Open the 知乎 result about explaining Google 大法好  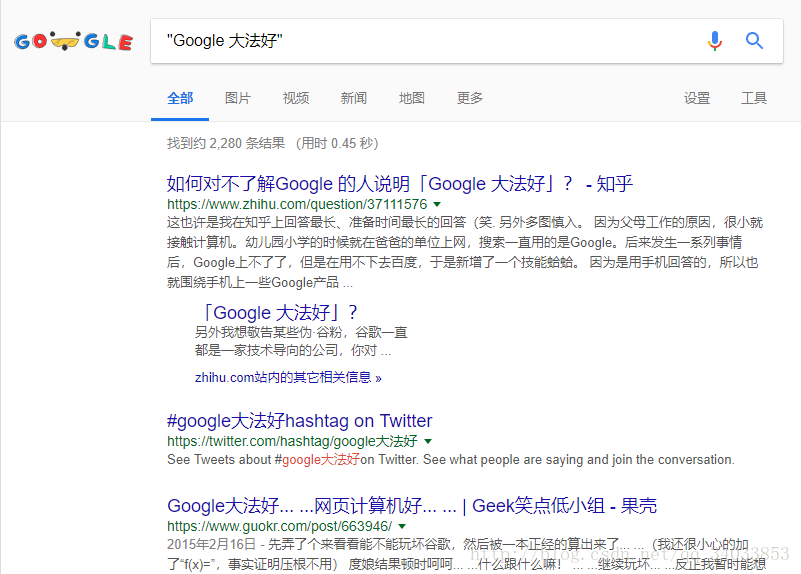399,183
